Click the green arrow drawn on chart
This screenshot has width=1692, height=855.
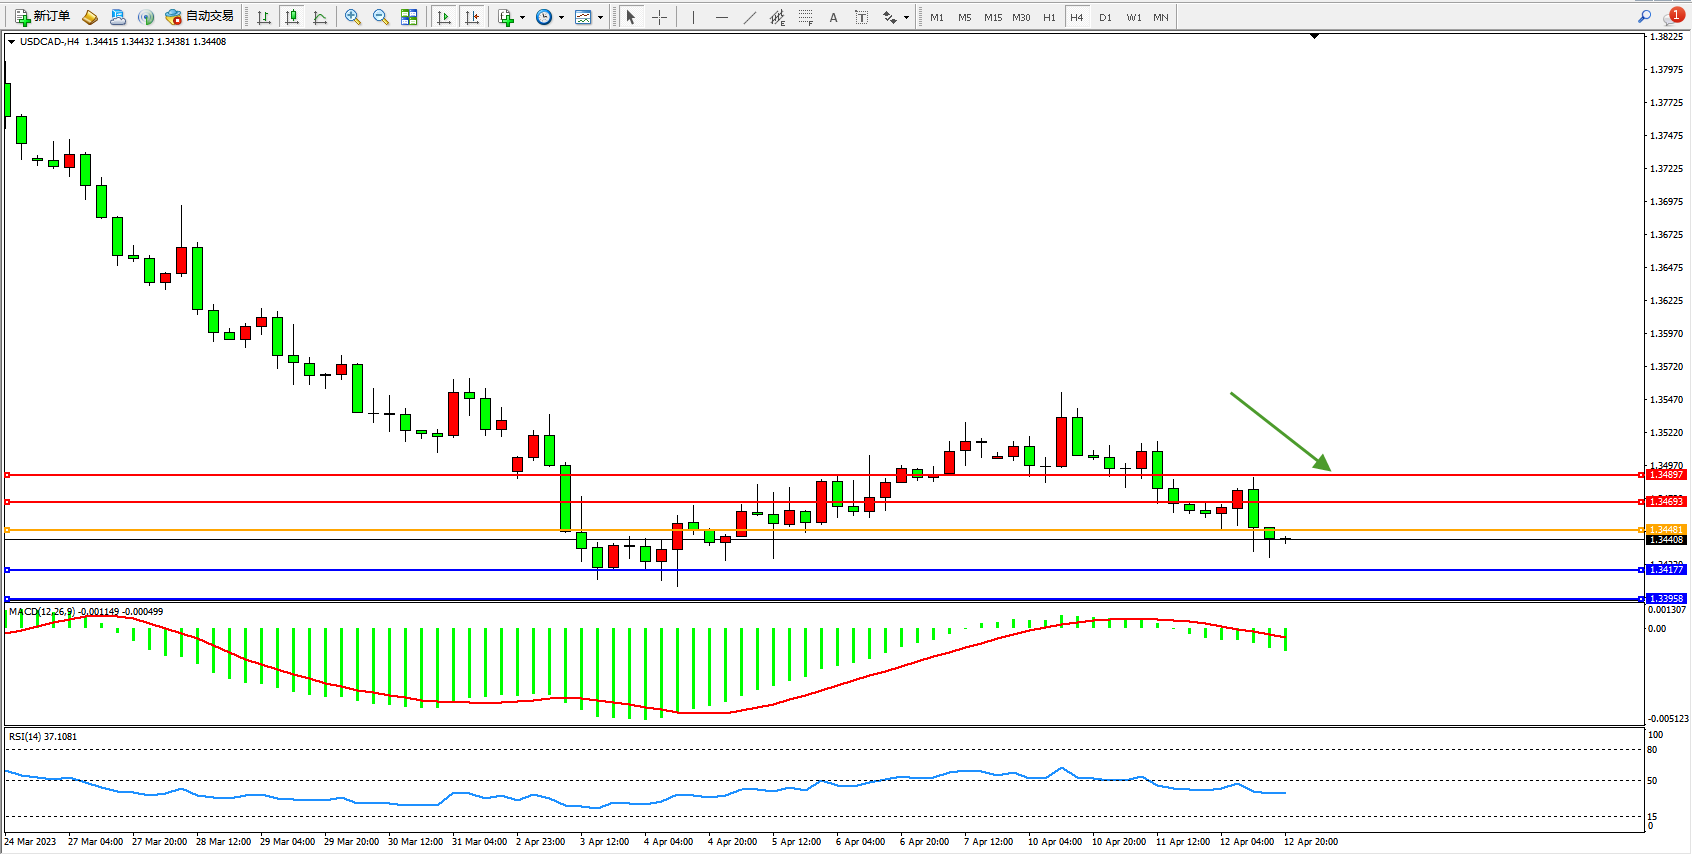[1280, 430]
